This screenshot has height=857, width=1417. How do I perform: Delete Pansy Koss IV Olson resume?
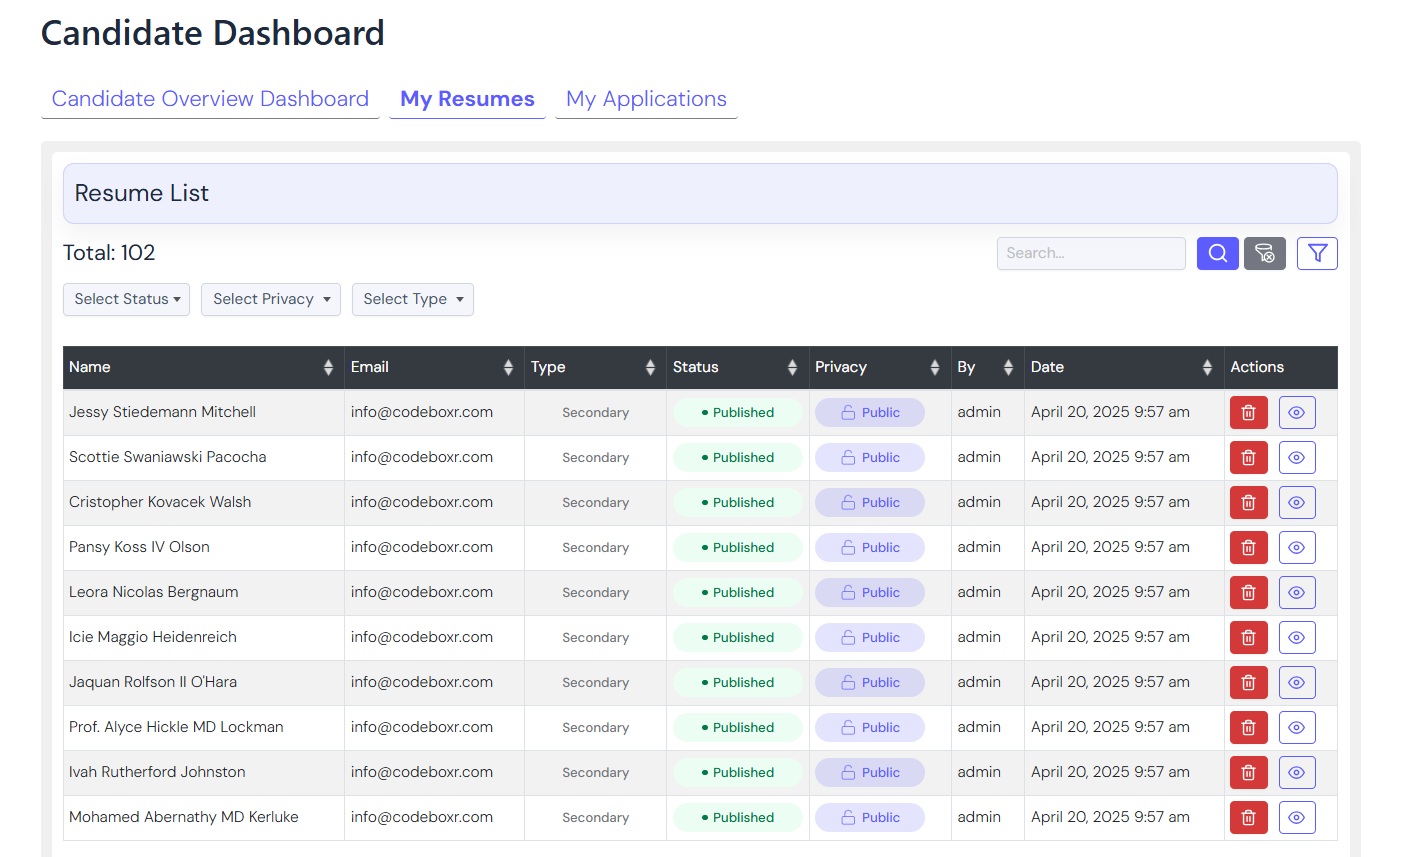click(x=1248, y=547)
